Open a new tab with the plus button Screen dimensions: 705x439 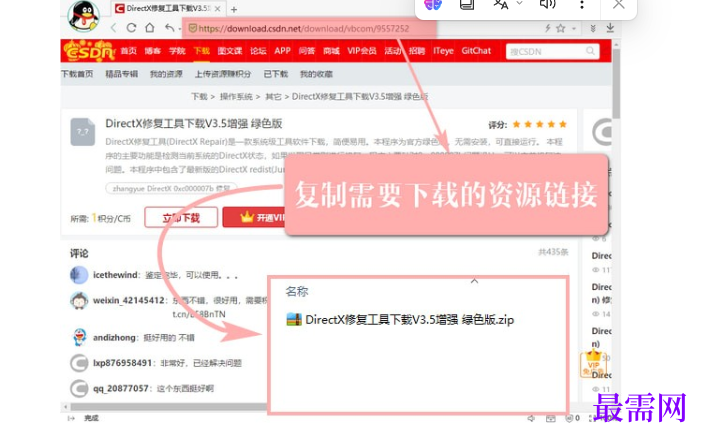point(234,9)
